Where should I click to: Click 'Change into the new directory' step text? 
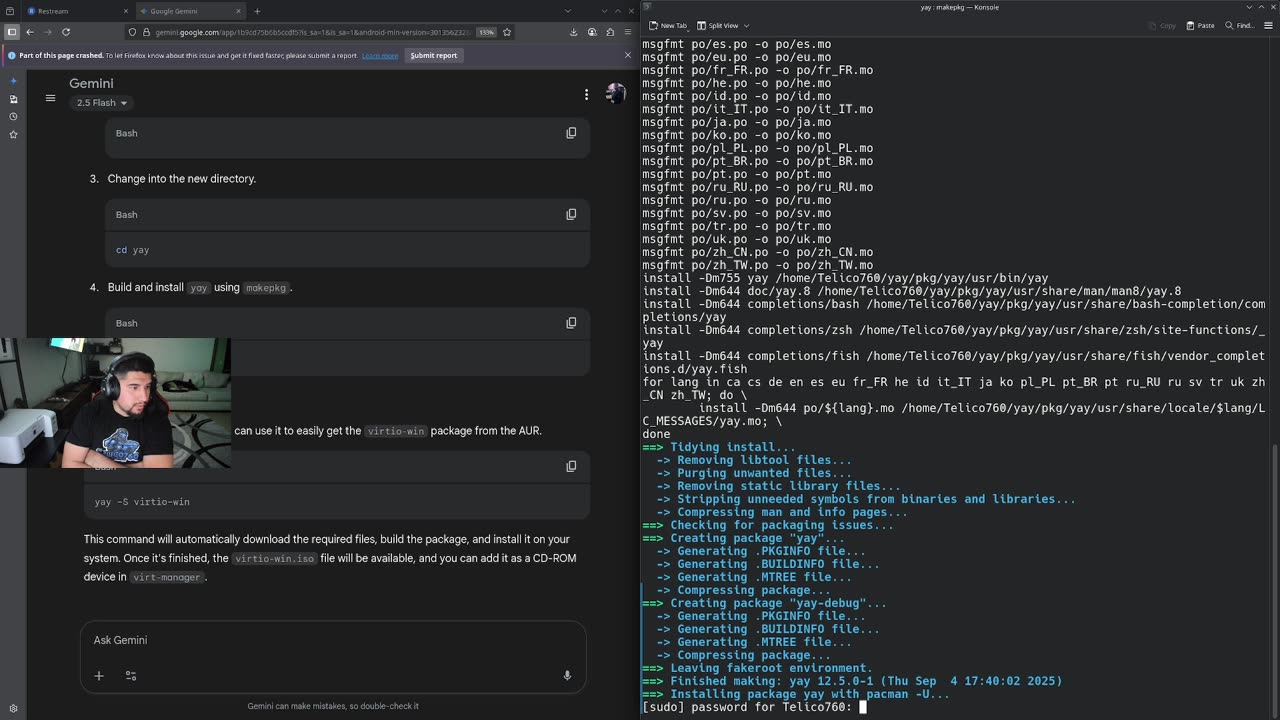pos(182,178)
